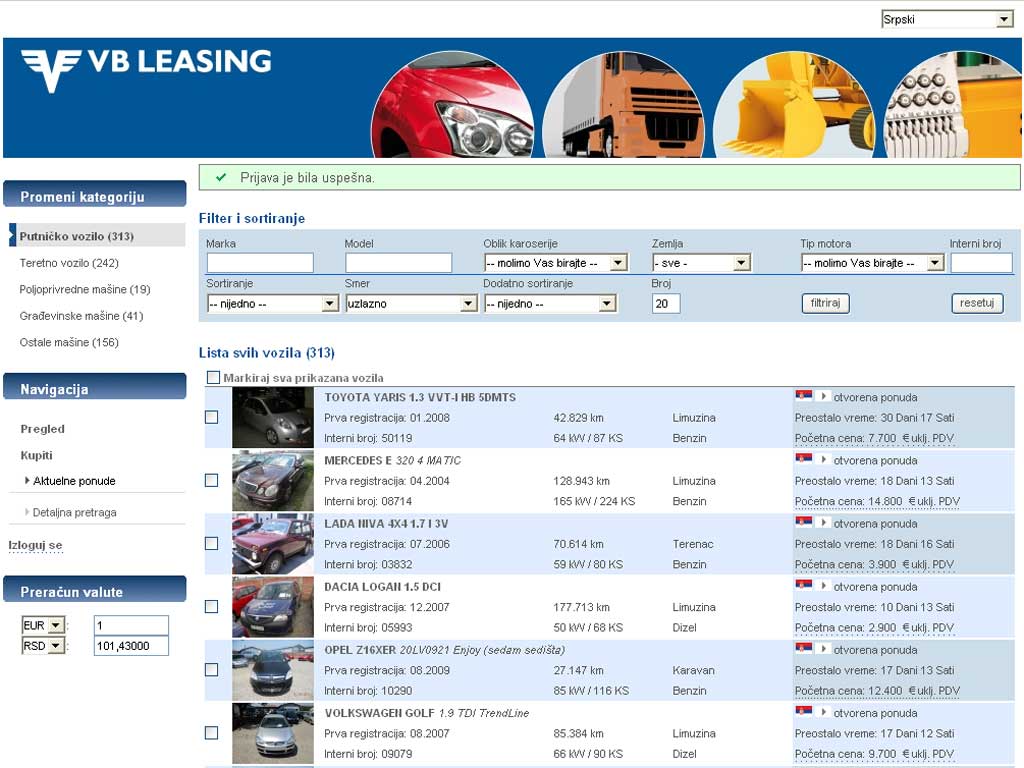Click the 'resetuj' button

(977, 303)
